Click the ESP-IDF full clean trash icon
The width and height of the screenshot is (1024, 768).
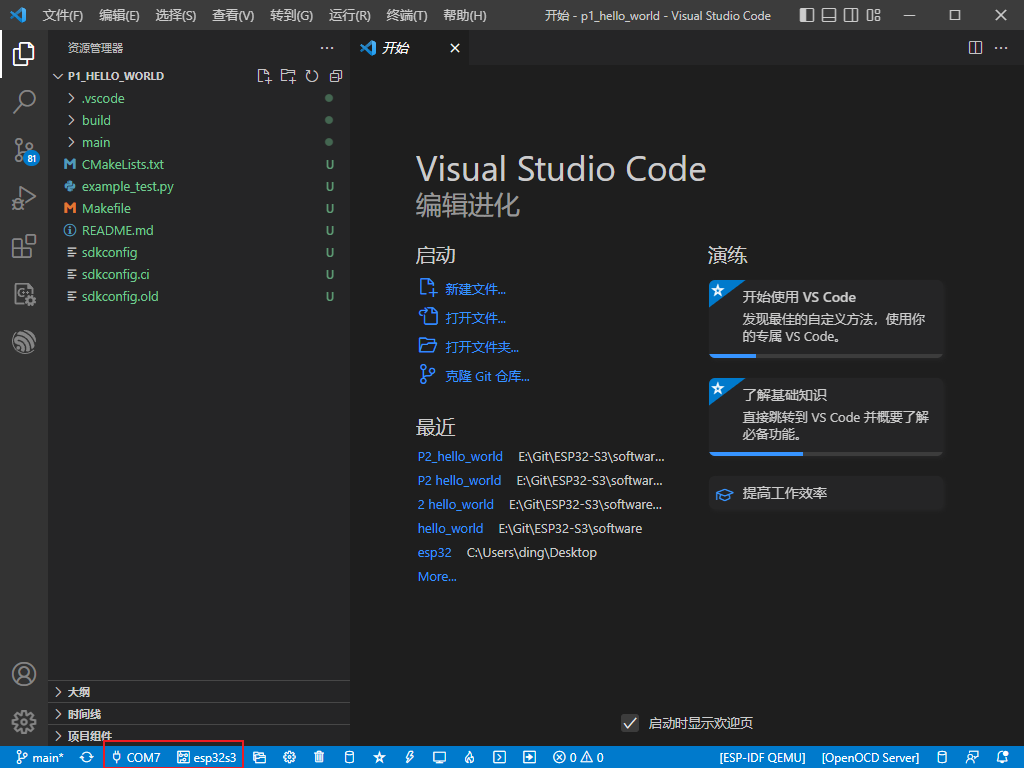point(318,757)
